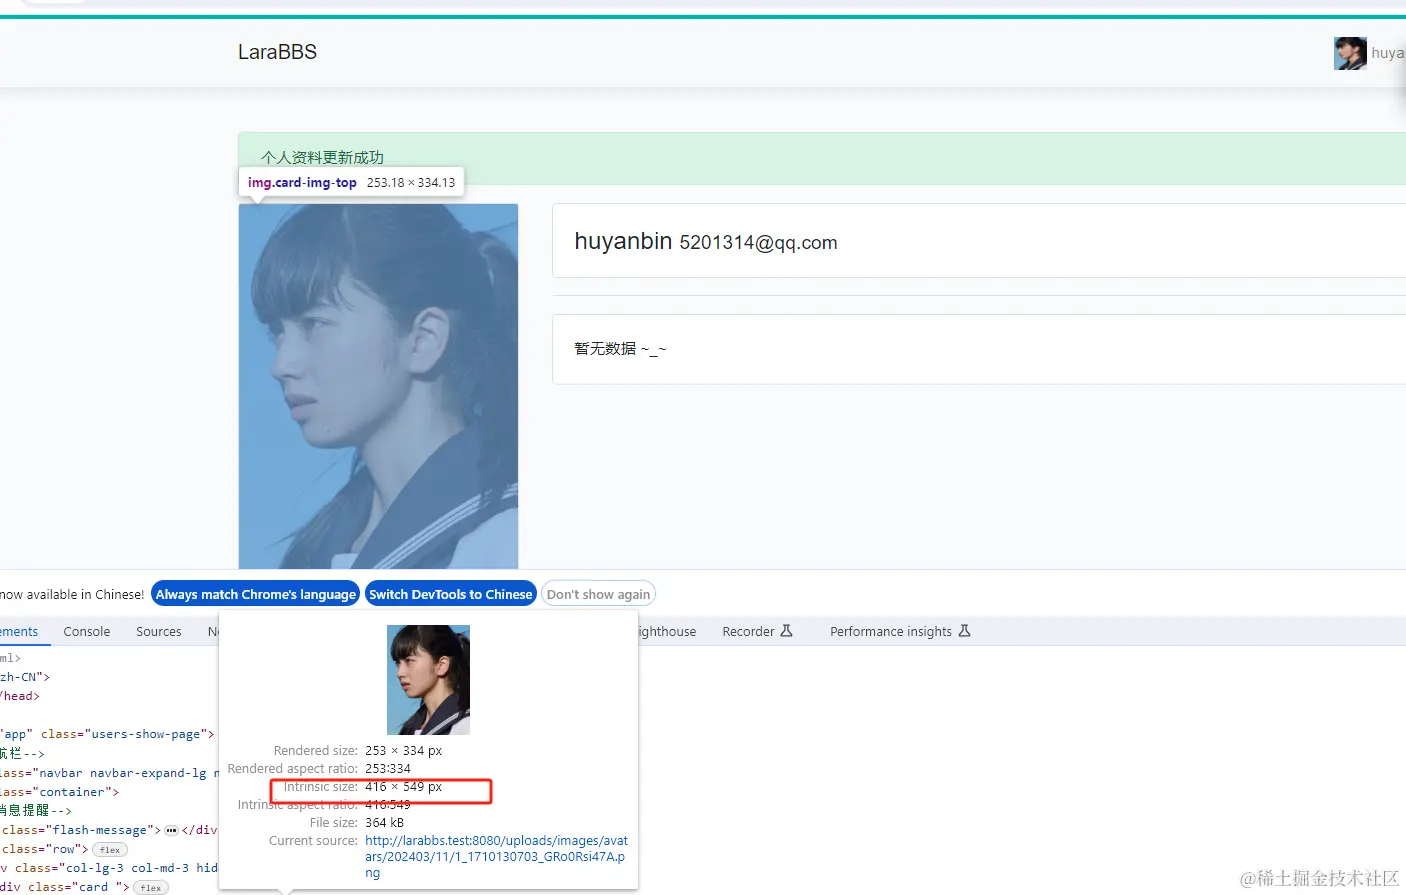The width and height of the screenshot is (1406, 895).
Task: Click 'Switch DevTools to Chinese' button
Action: tap(451, 594)
